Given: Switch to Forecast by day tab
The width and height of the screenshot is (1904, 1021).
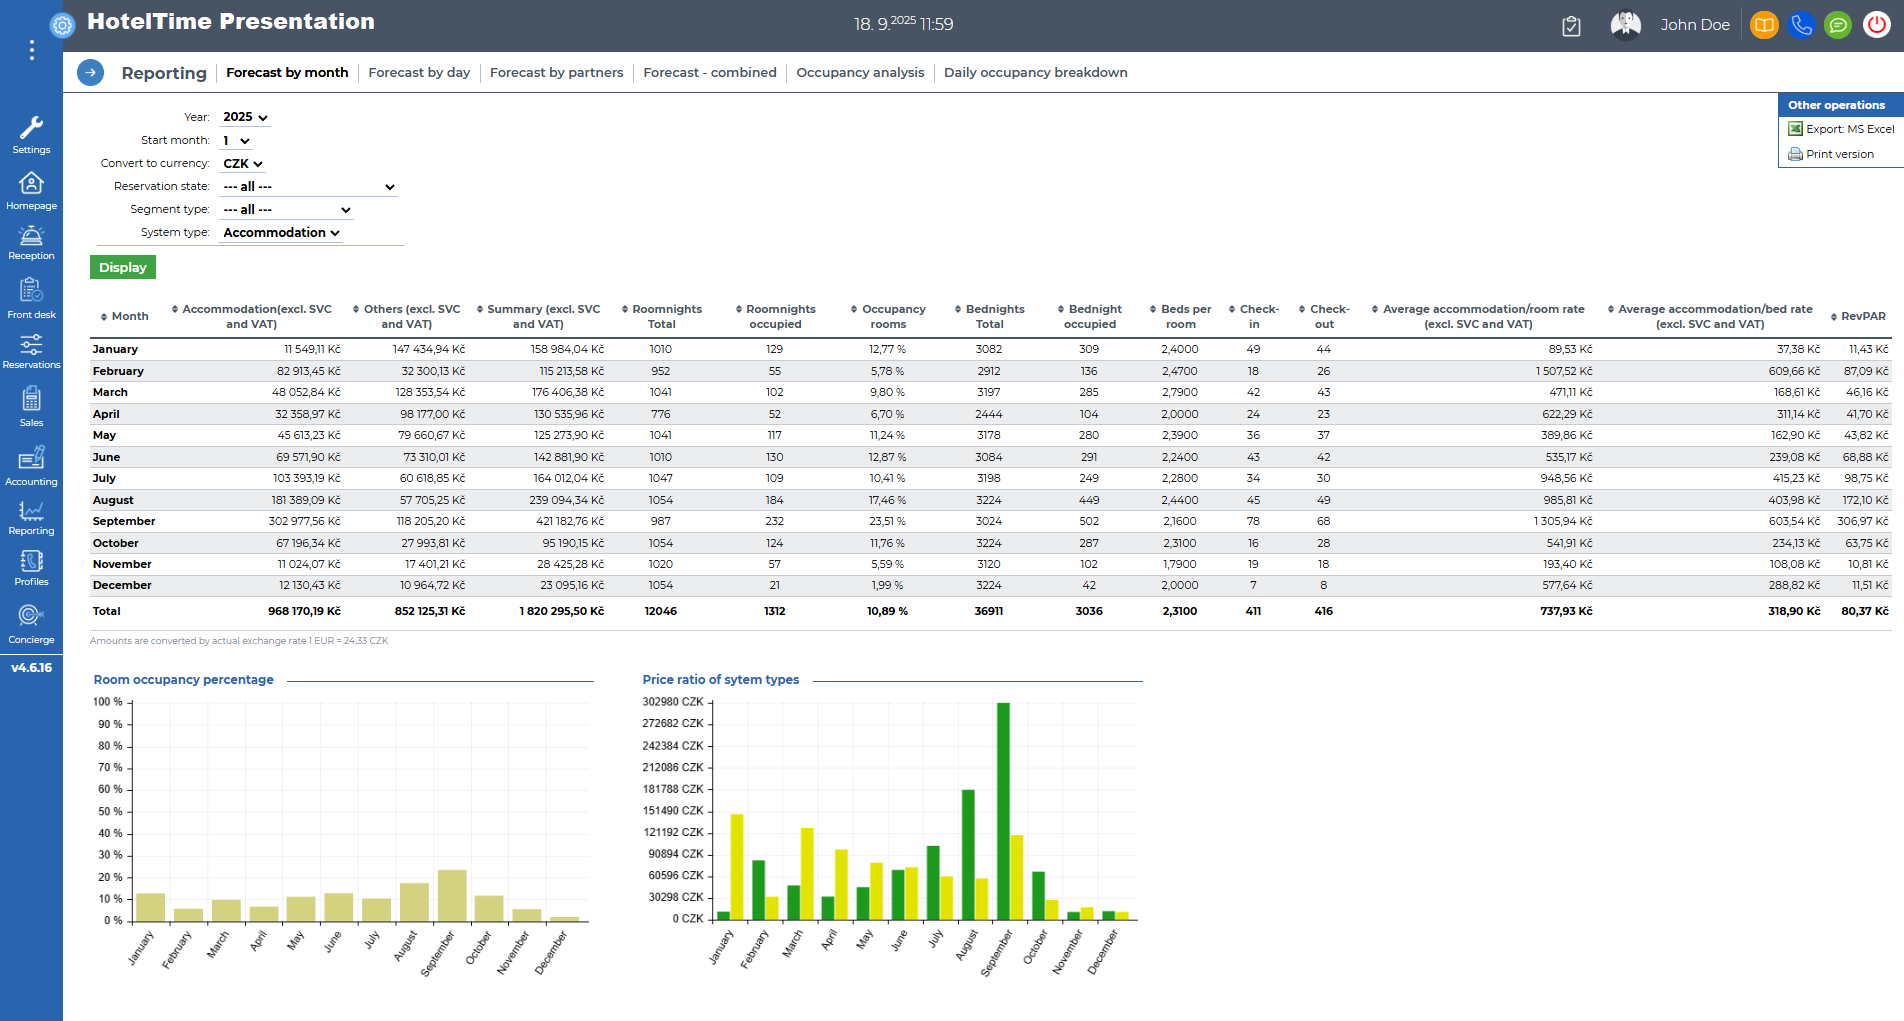Looking at the screenshot, I should coord(419,73).
